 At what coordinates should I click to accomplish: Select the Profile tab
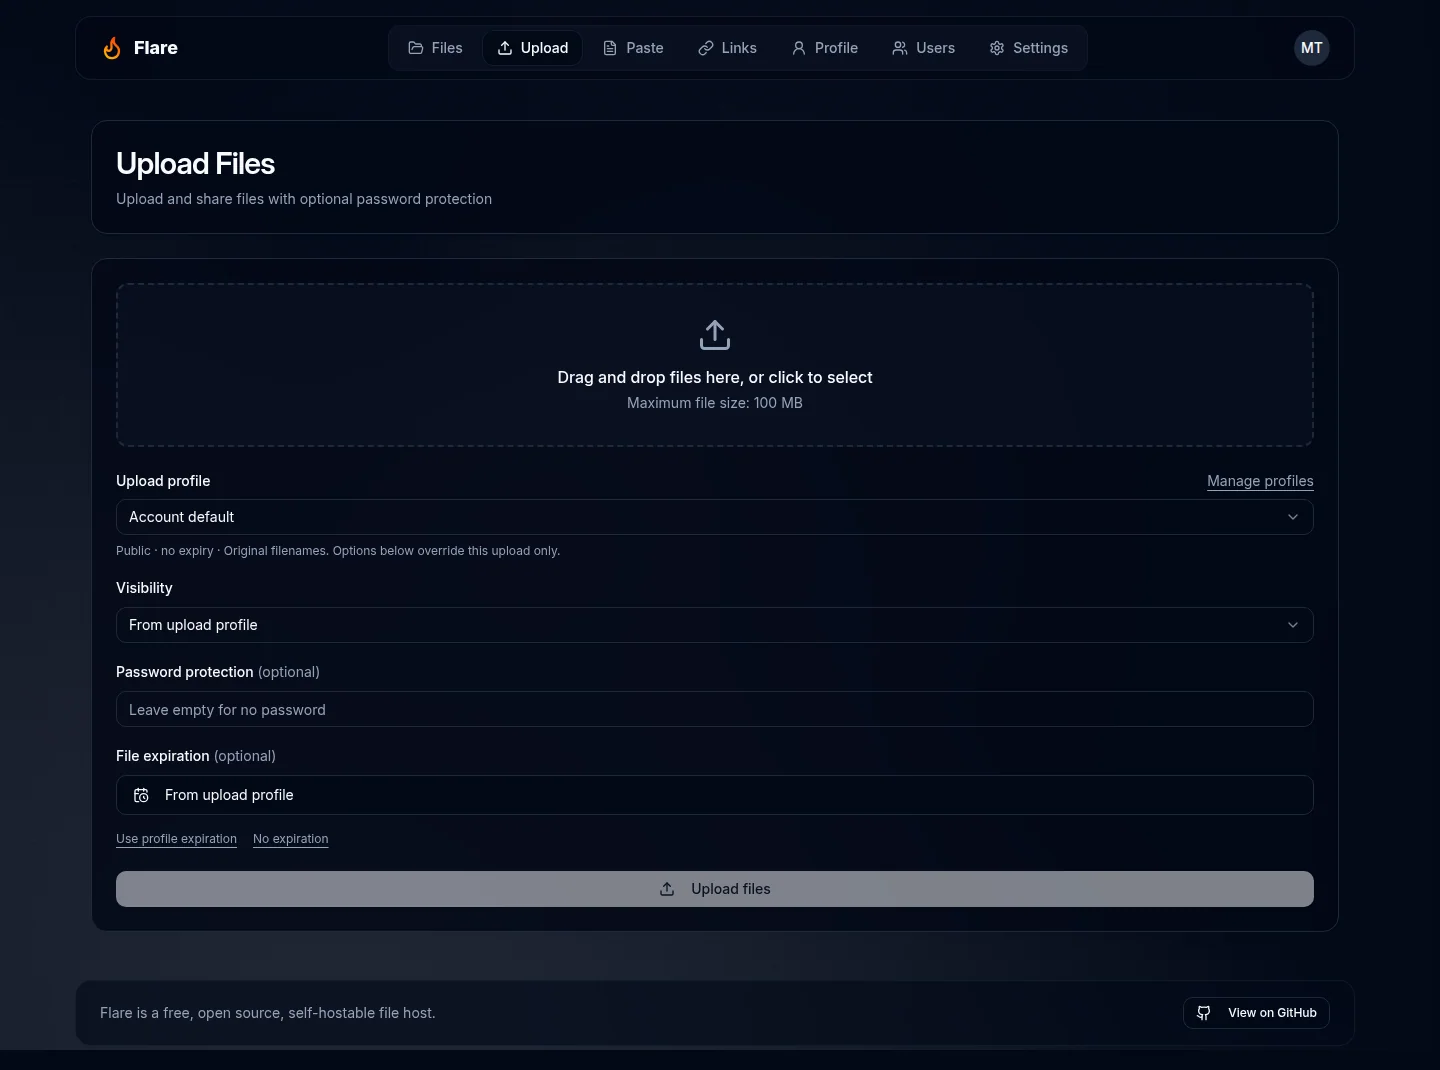[824, 48]
